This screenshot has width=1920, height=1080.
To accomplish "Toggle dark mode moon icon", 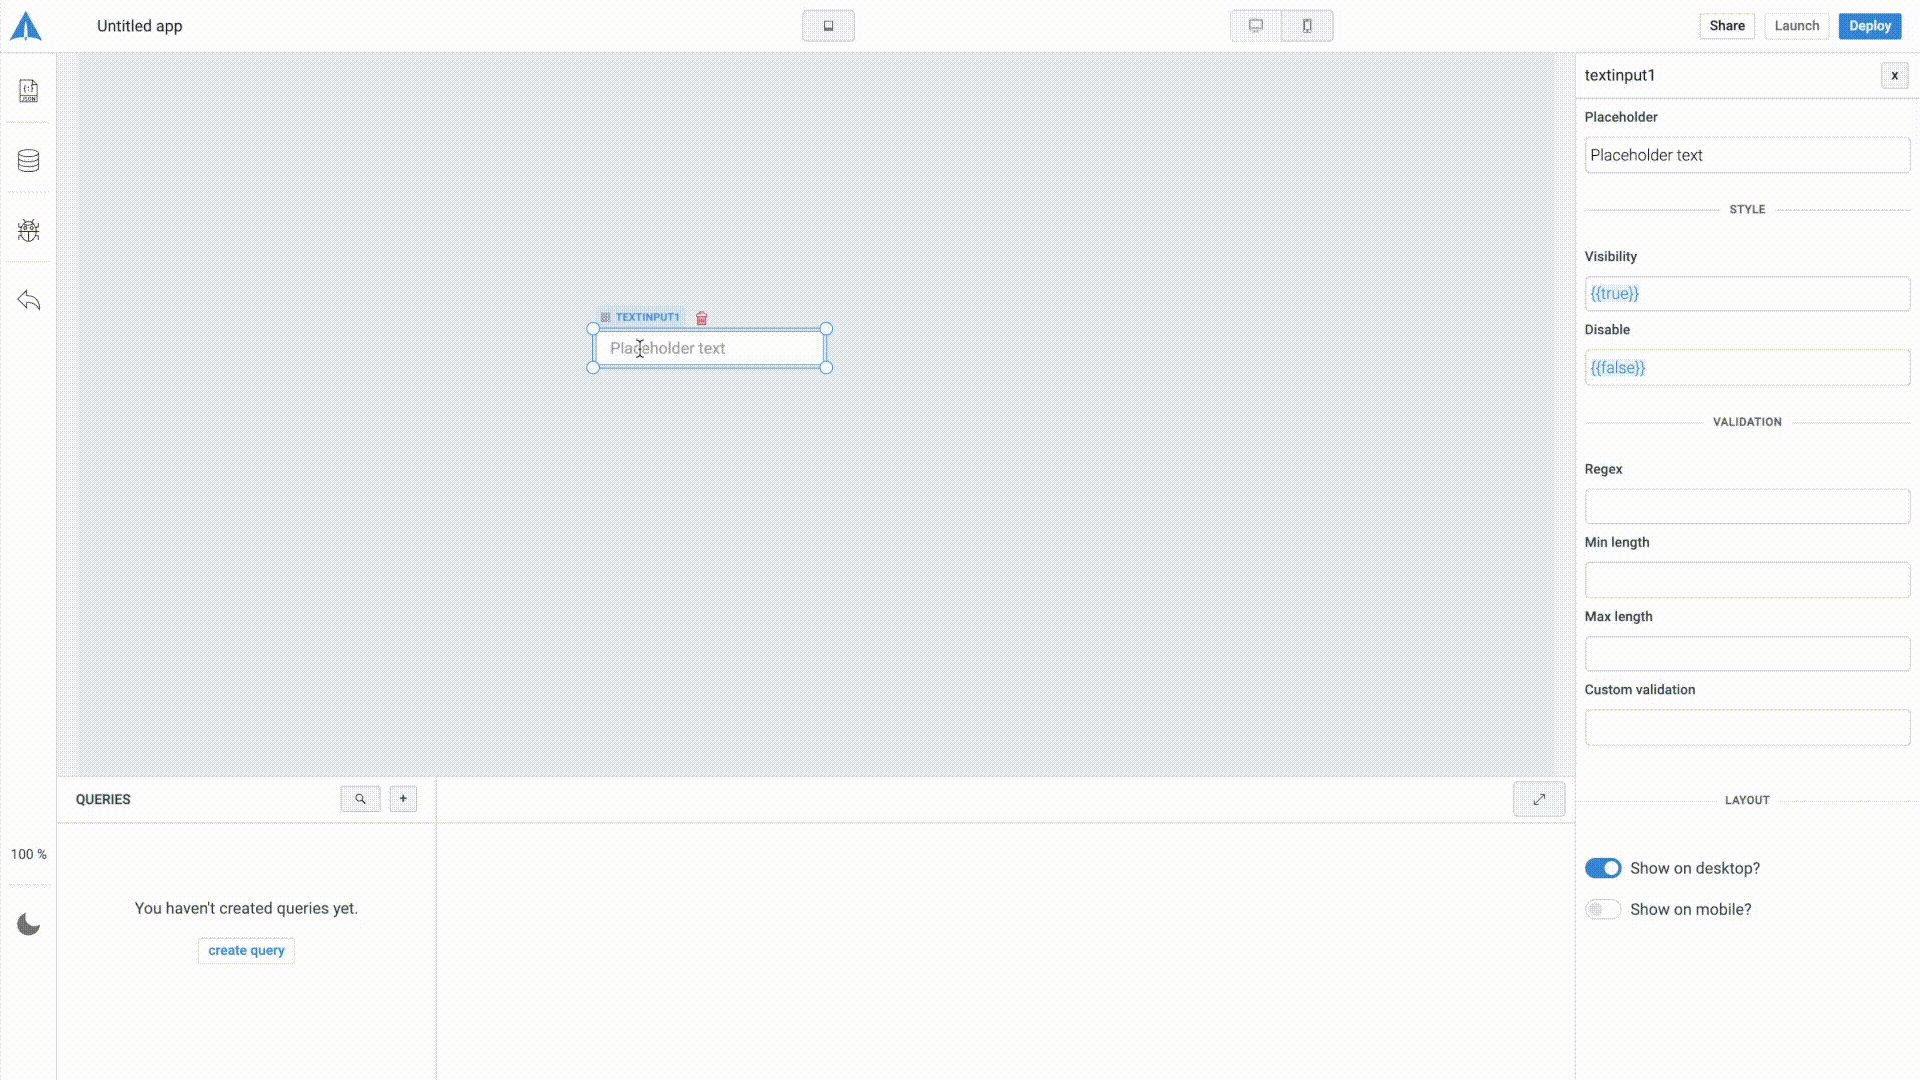I will (28, 924).
